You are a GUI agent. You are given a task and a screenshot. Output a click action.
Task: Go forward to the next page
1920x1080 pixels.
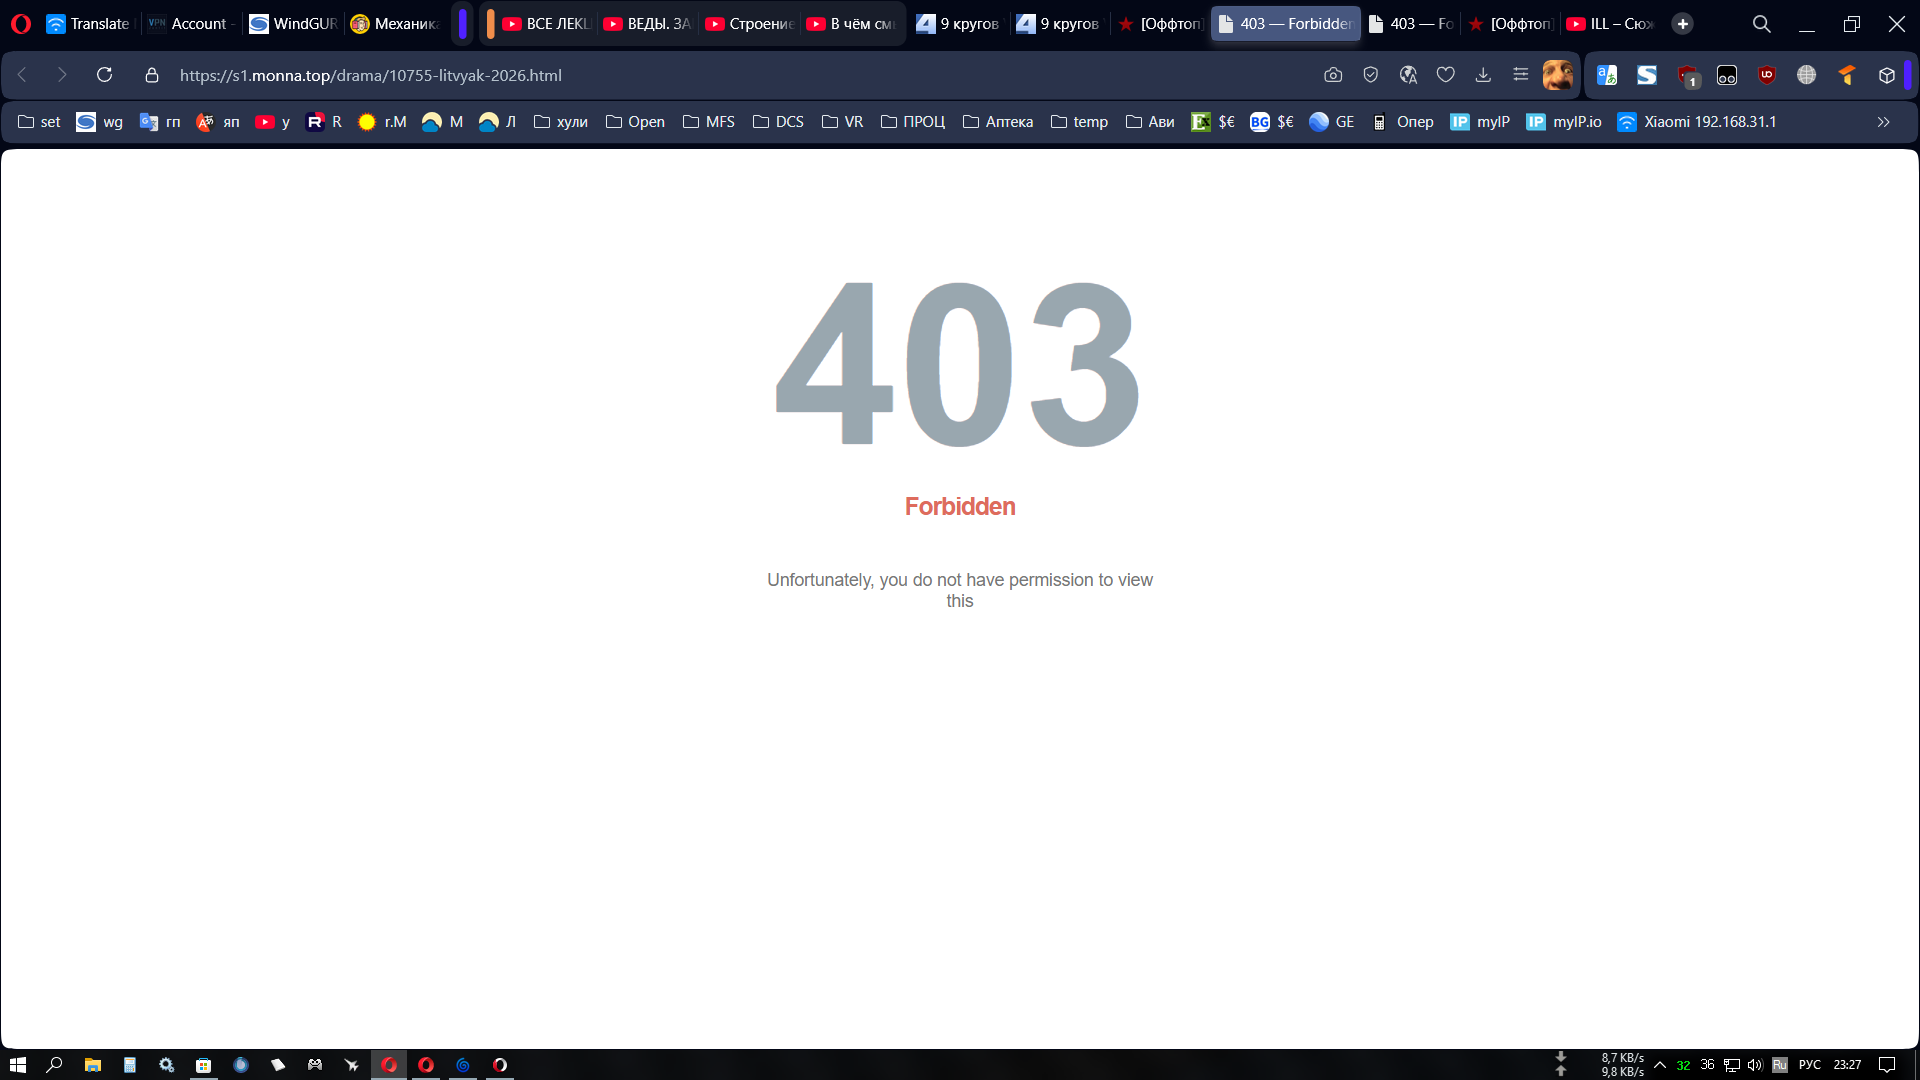[x=62, y=75]
